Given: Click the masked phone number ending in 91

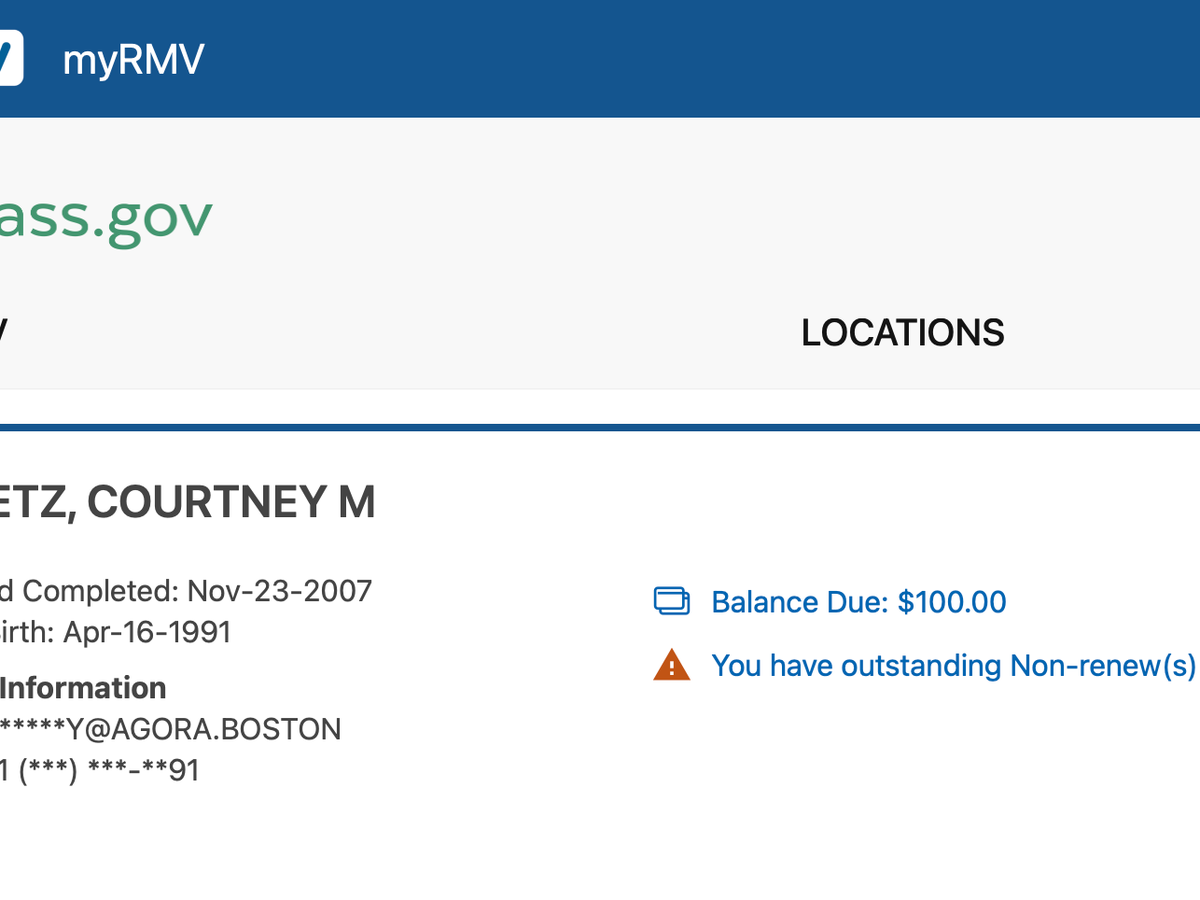Looking at the screenshot, I should (100, 770).
